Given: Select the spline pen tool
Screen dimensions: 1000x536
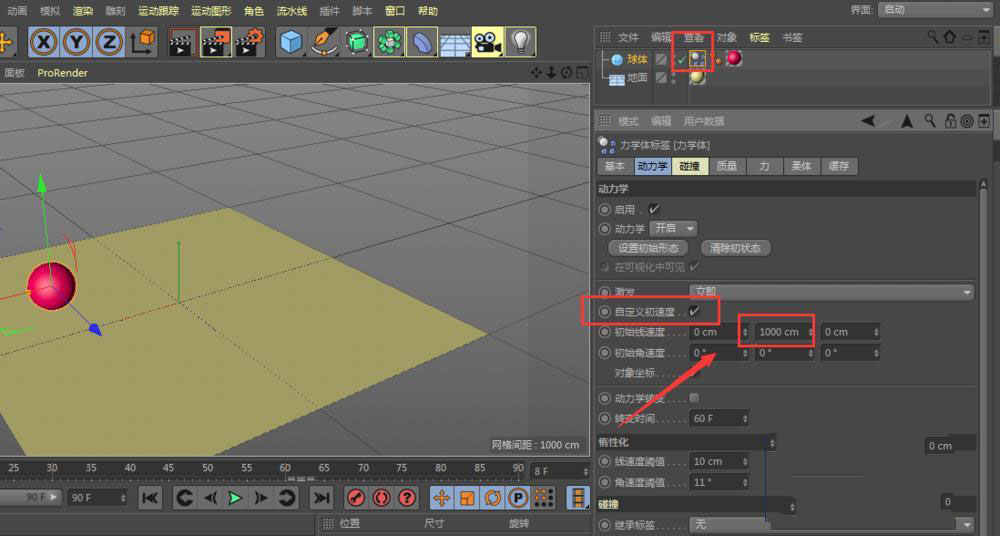Looking at the screenshot, I should click(x=324, y=42).
